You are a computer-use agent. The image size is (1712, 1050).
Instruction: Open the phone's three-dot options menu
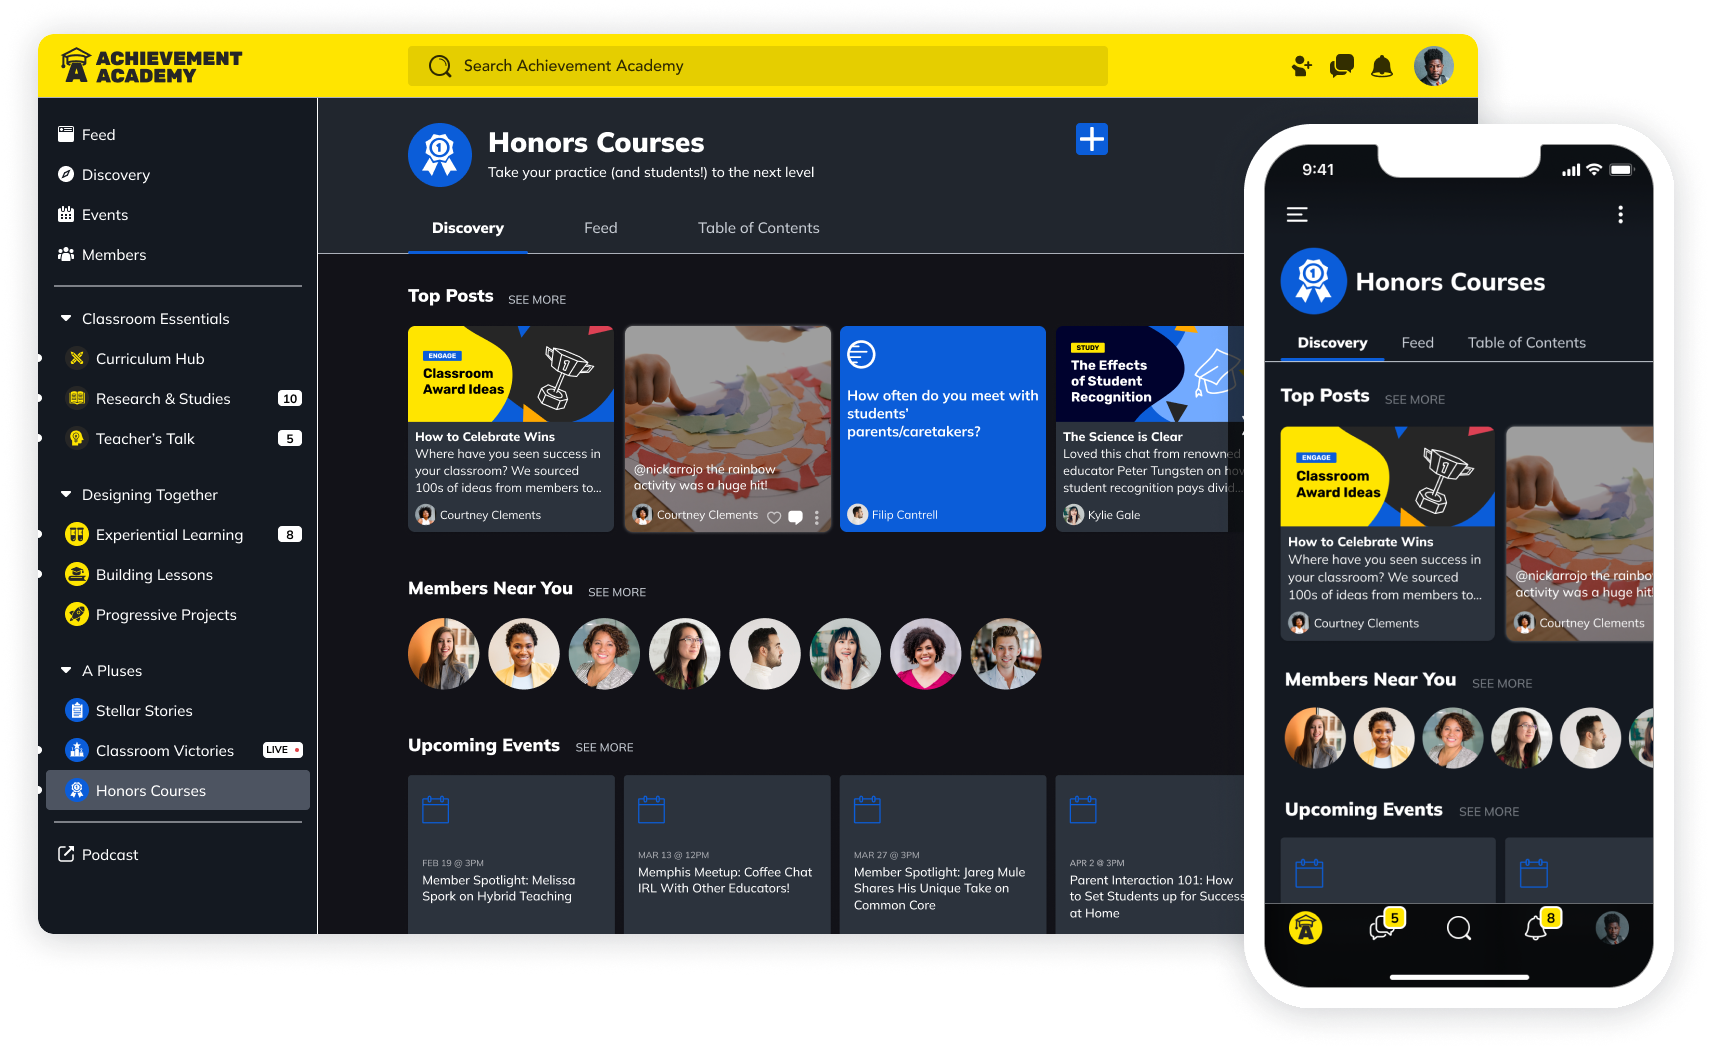1620,214
